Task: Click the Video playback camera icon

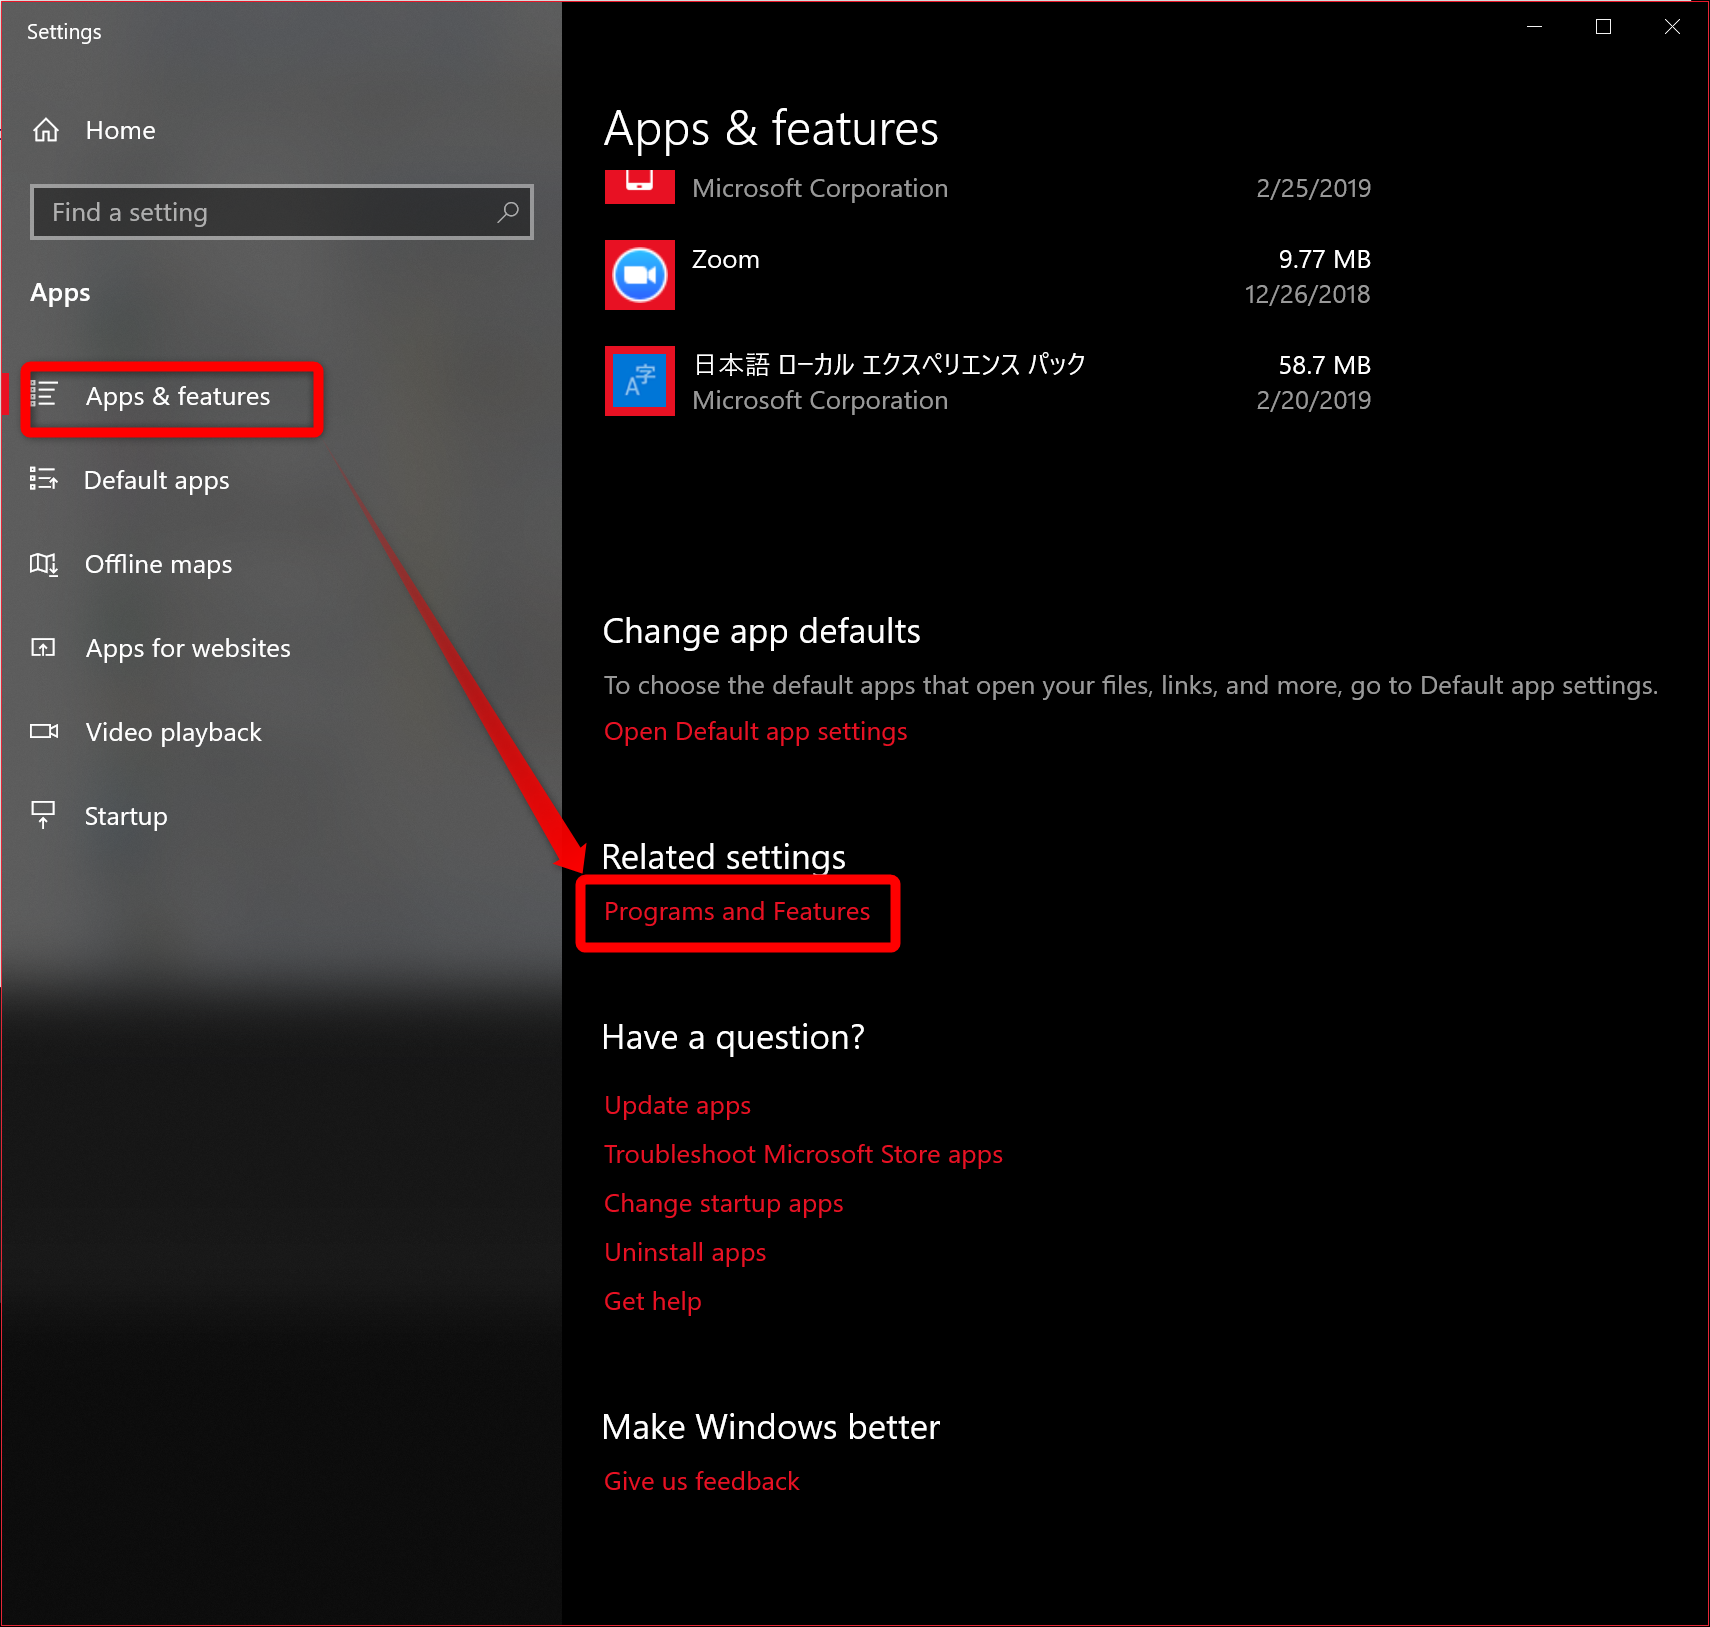Action: 44,731
